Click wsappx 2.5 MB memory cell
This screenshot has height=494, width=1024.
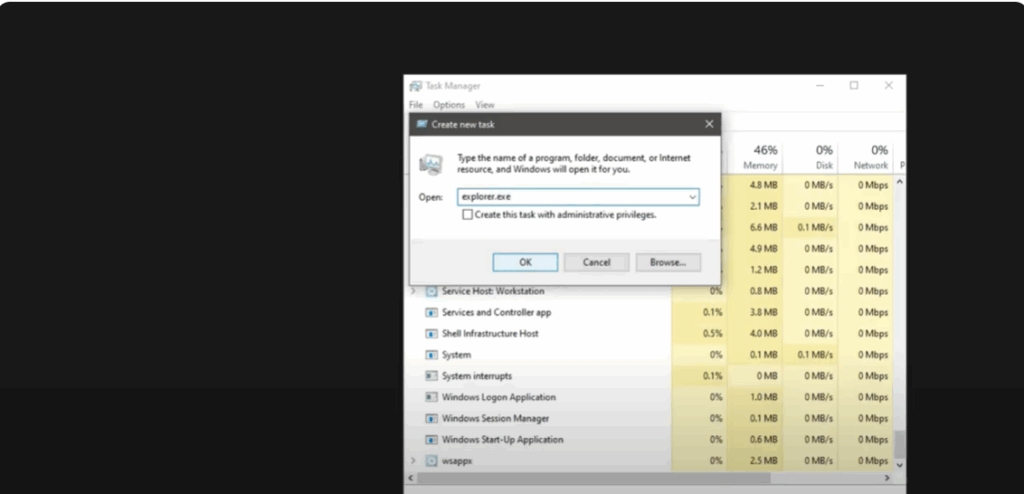pos(754,461)
